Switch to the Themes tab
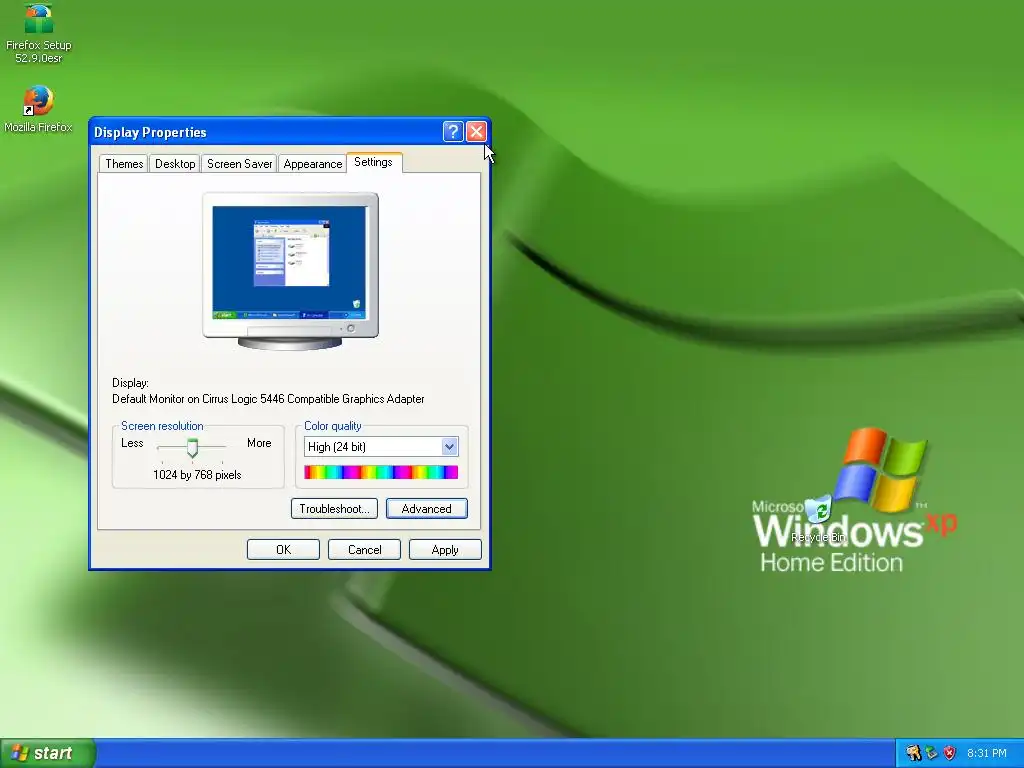The image size is (1024, 768). pos(124,164)
